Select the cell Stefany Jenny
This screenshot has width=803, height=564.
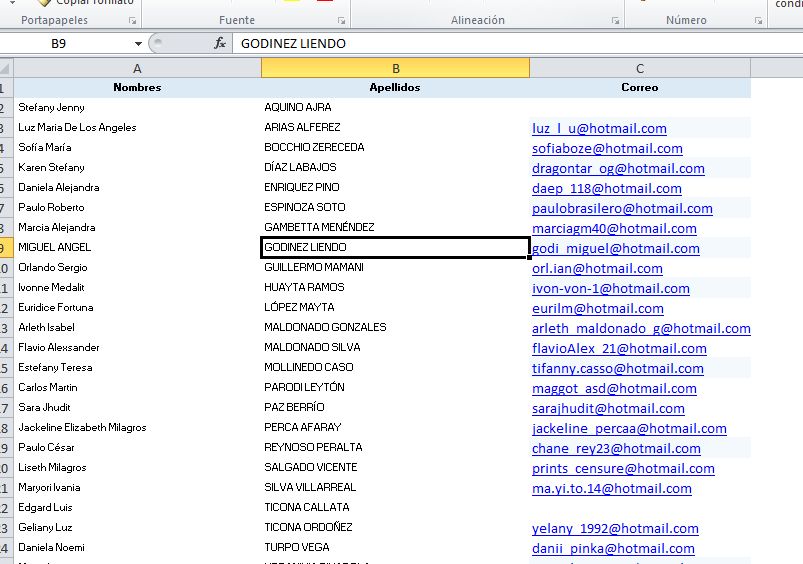(x=137, y=108)
